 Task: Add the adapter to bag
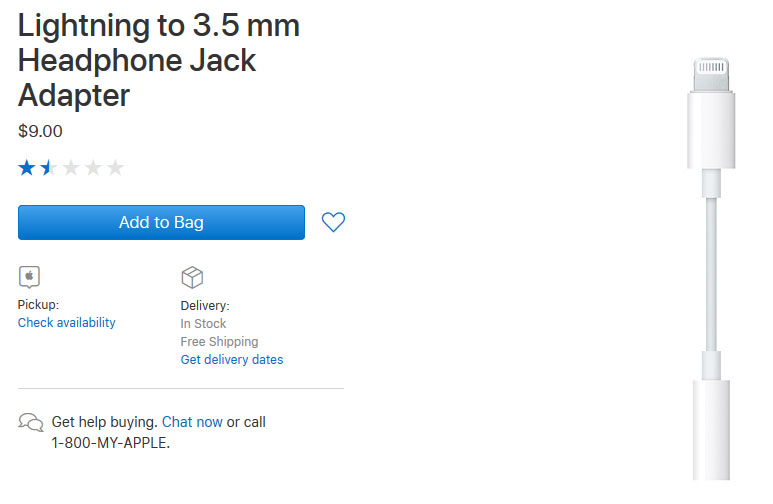click(161, 222)
